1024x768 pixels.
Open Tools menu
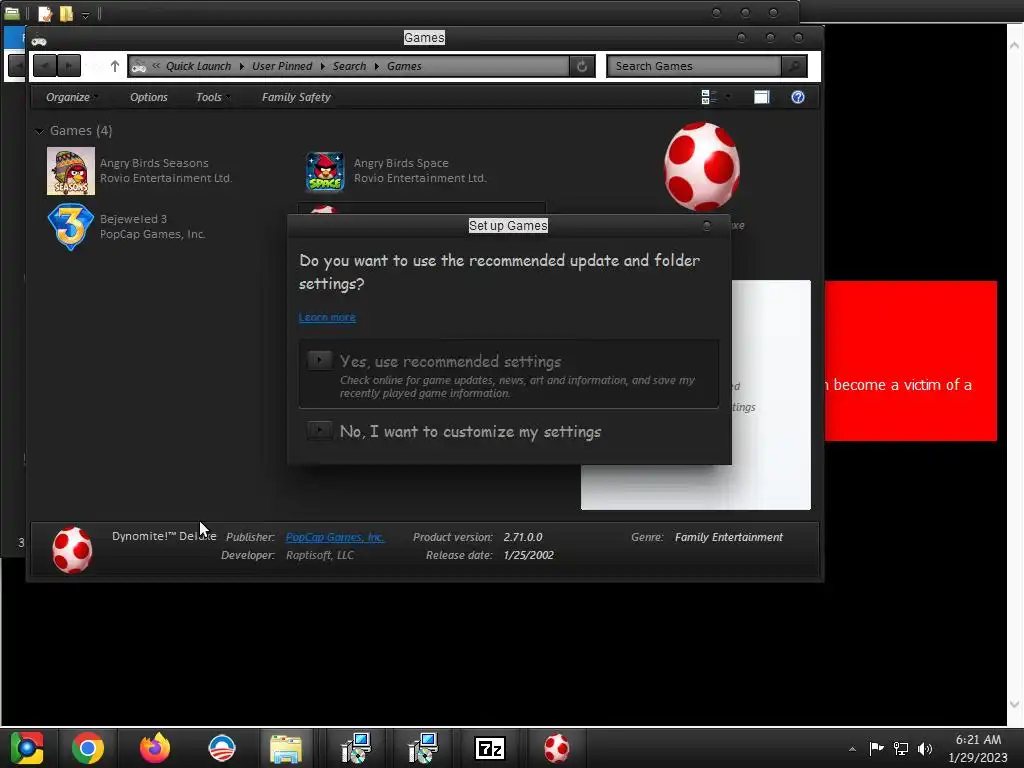click(212, 97)
